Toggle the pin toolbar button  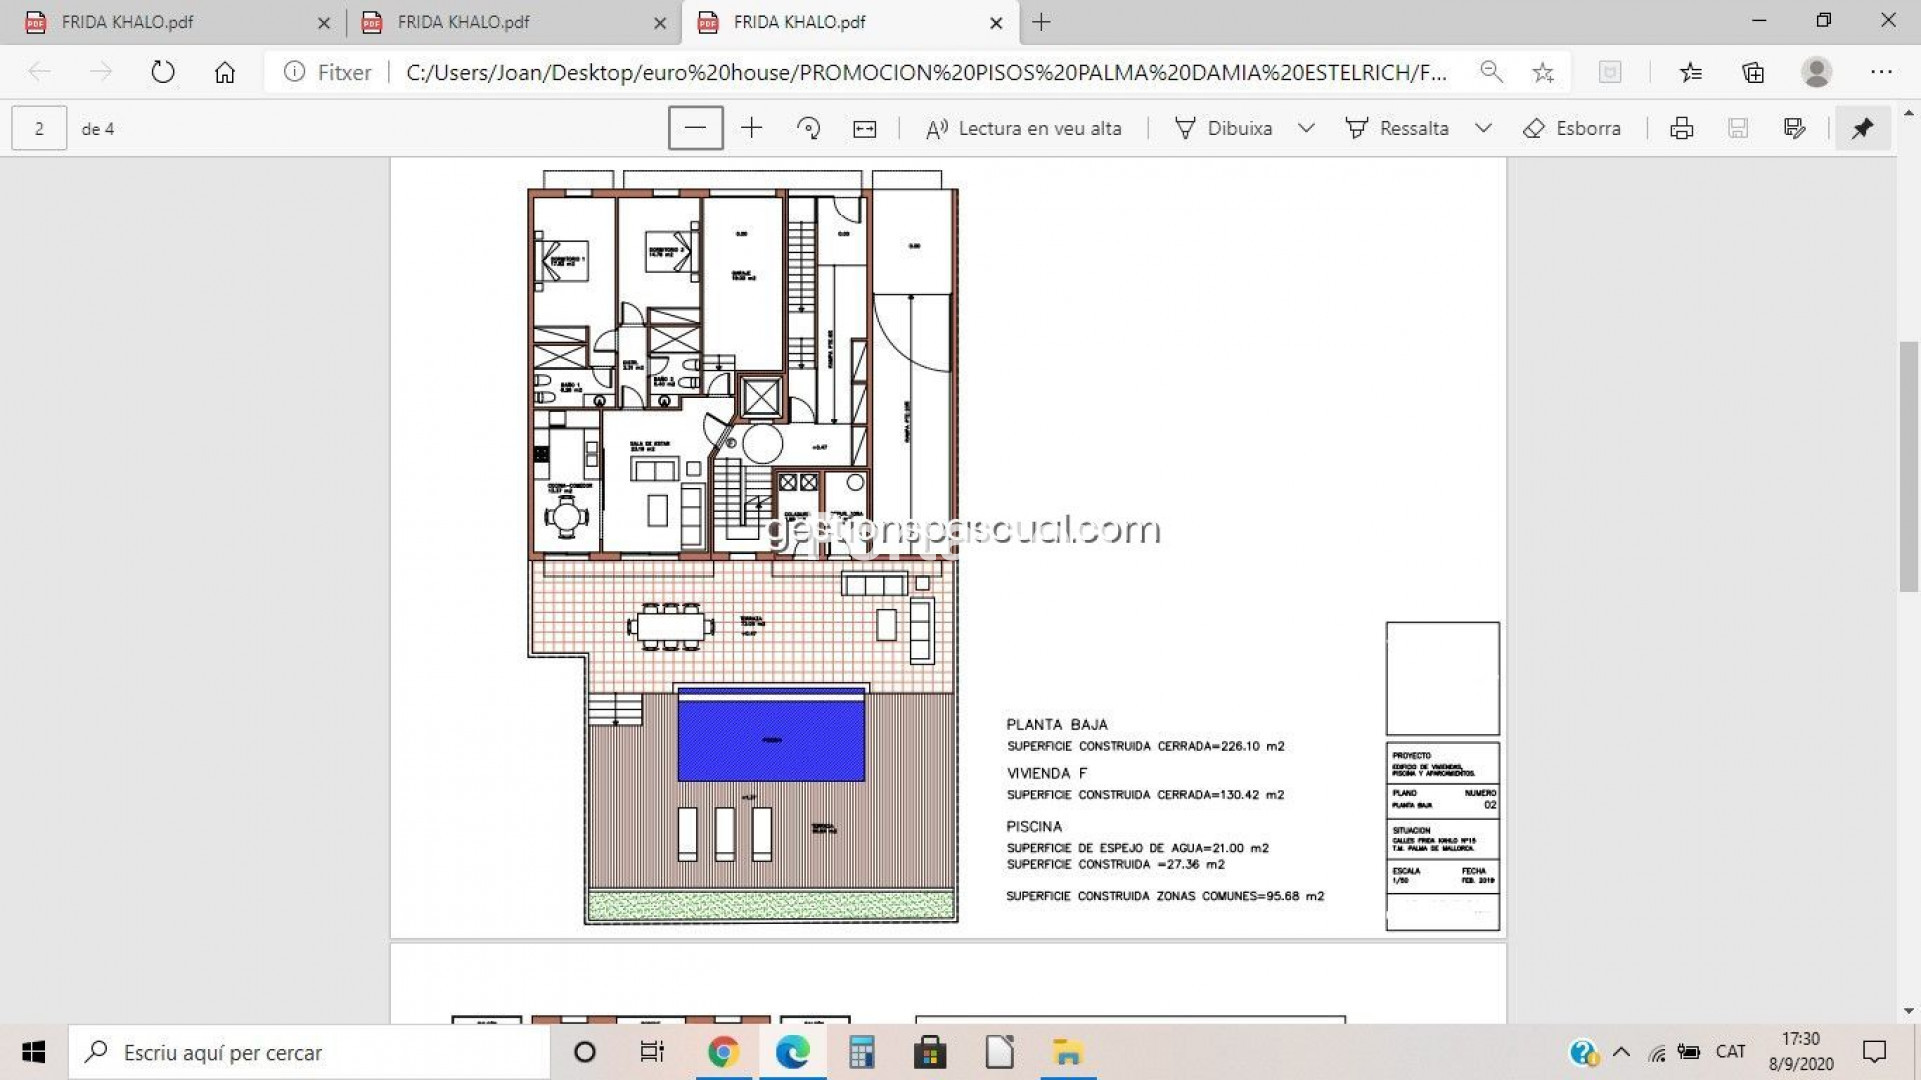coord(1862,128)
